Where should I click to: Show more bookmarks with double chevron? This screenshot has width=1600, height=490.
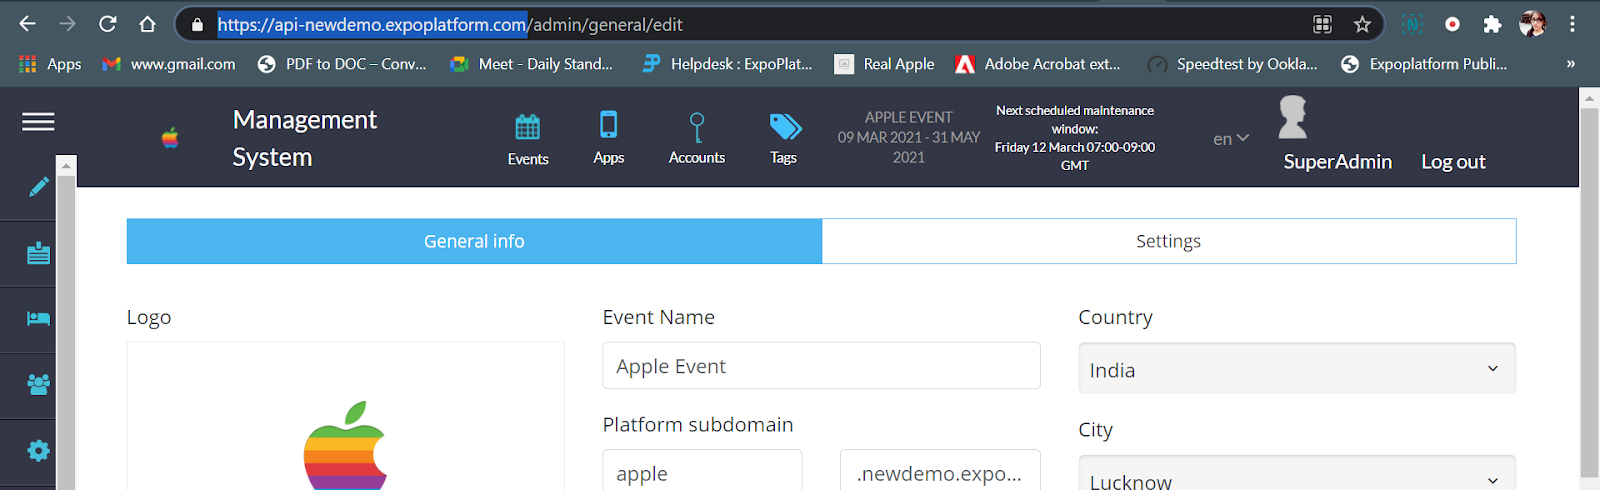coord(1571,64)
